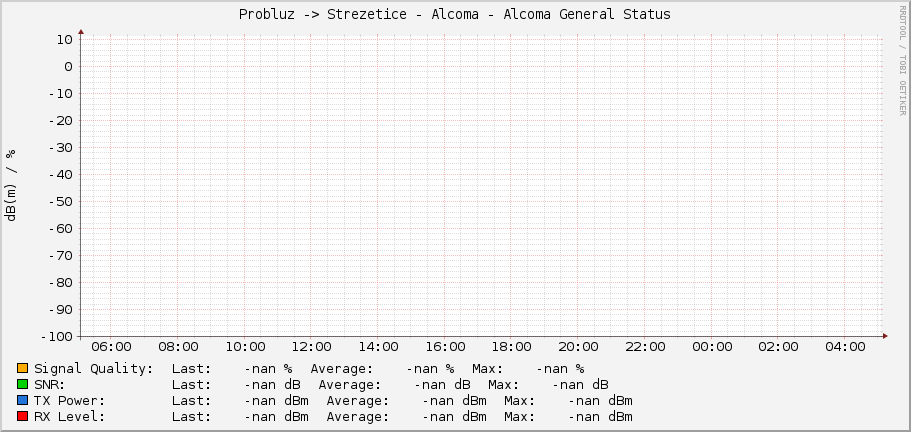Screen dimensions: 911x432
Task: Click the red RX Level legend swatch
Action: point(23,416)
